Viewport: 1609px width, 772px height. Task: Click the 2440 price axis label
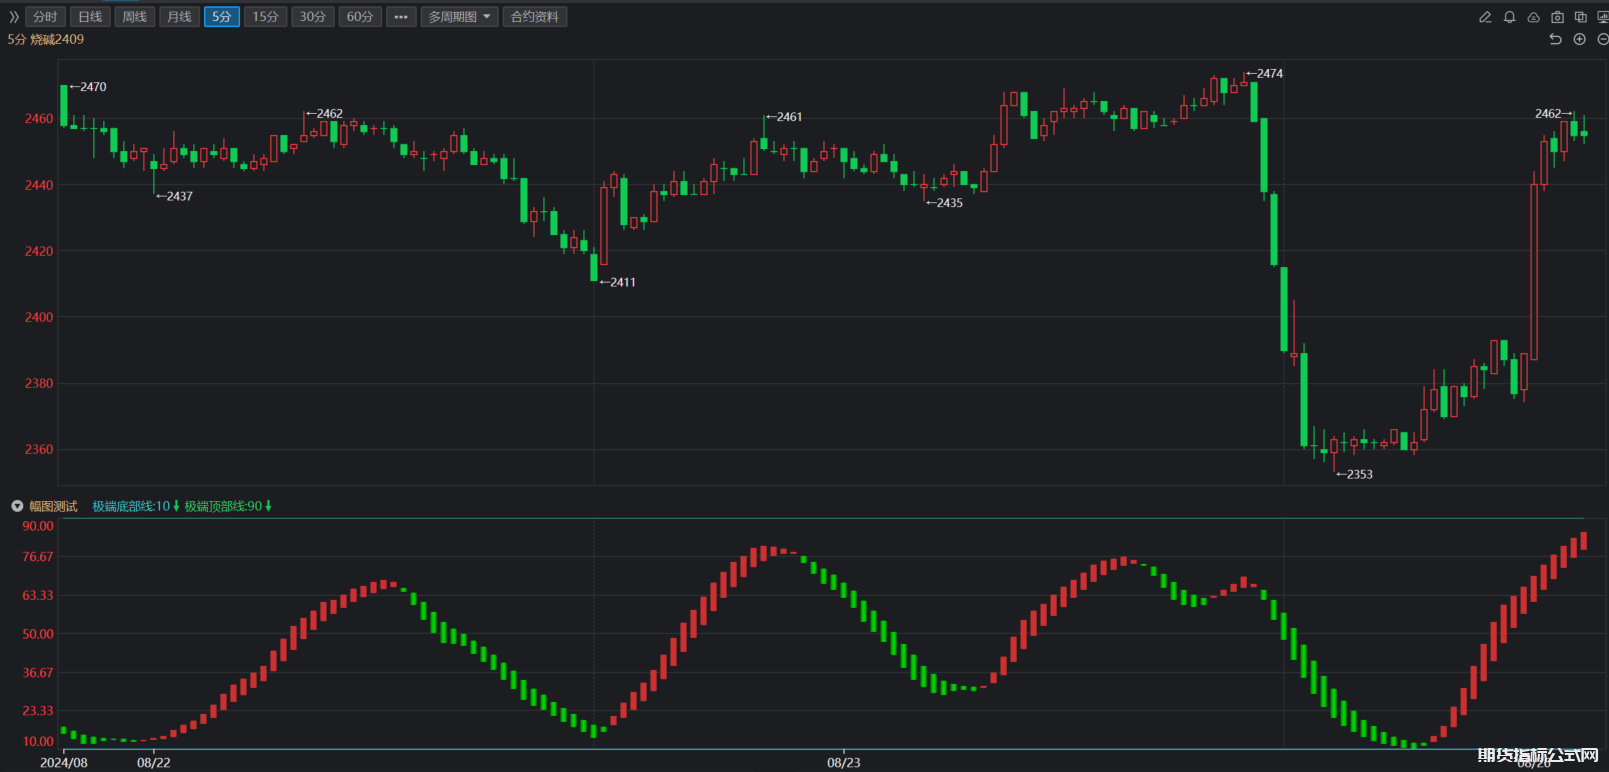[39, 185]
